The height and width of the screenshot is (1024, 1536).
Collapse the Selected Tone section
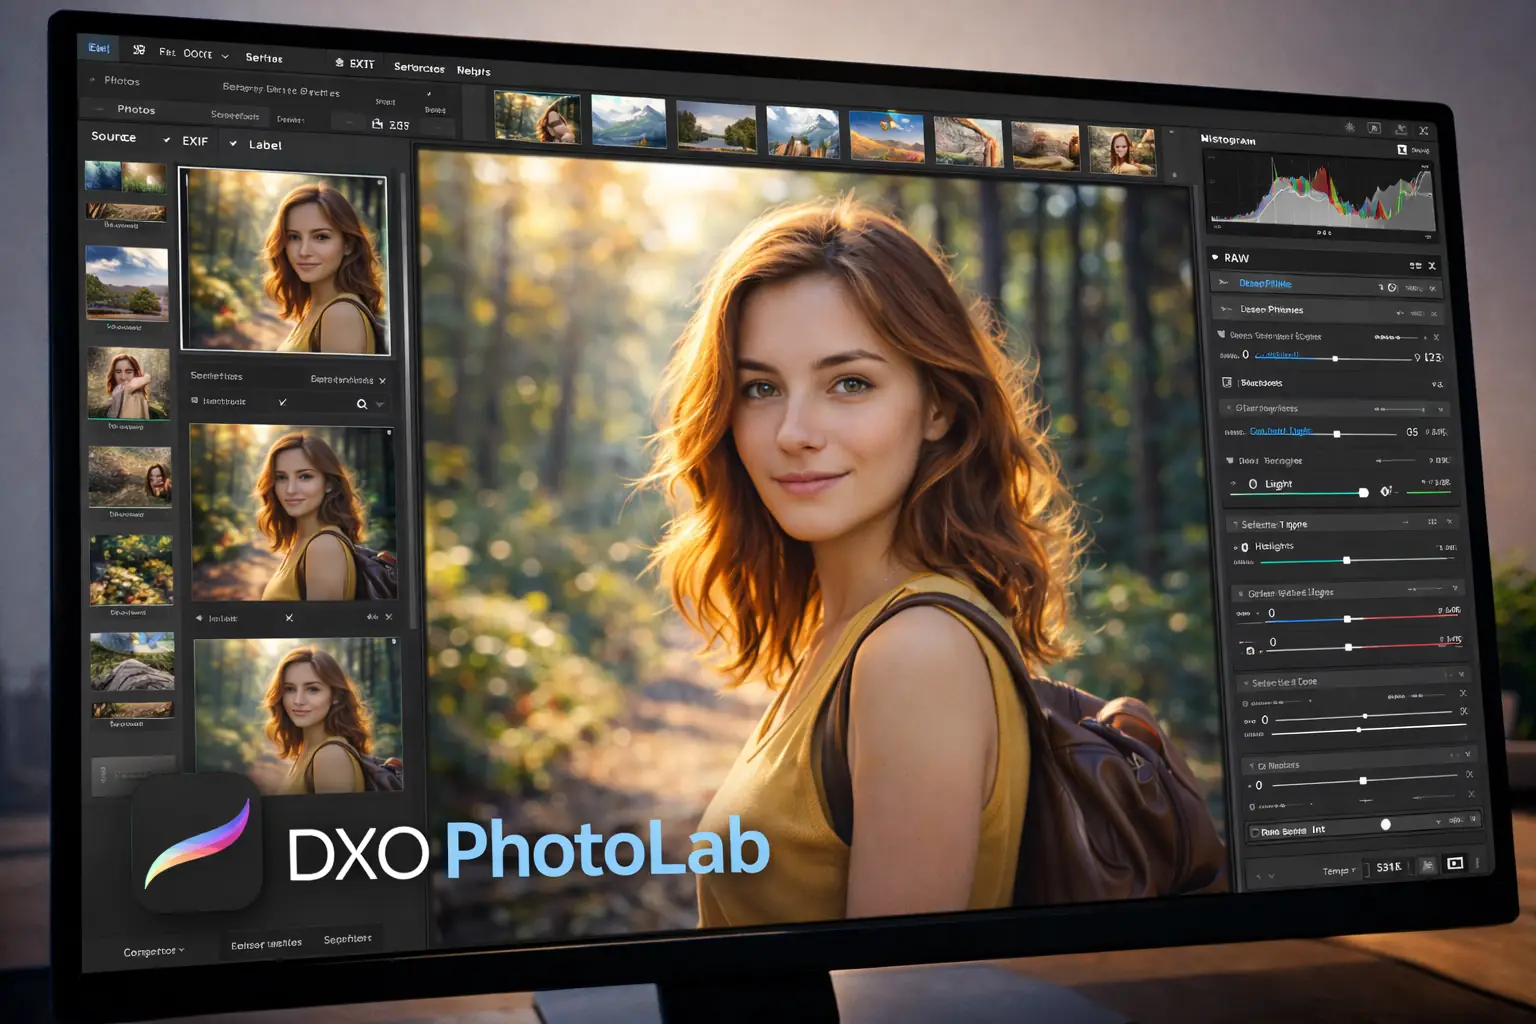[x=1245, y=683]
